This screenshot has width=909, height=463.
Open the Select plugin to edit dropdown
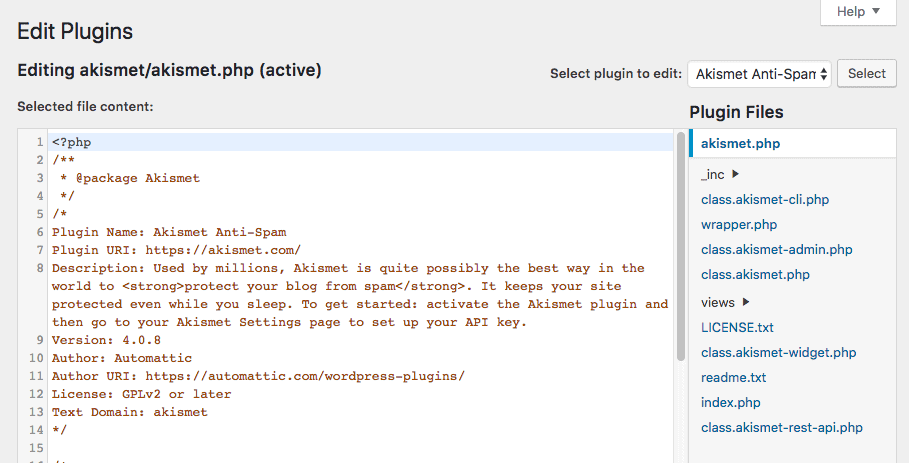759,73
